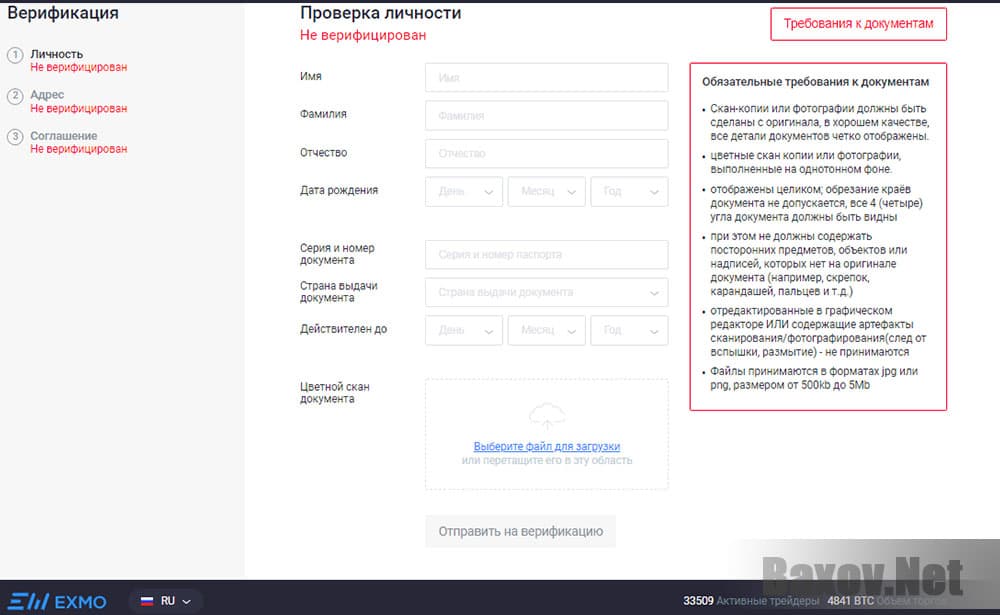The width and height of the screenshot is (1000, 615).
Task: Open the Страна выдачи документа dropdown
Action: click(x=547, y=292)
